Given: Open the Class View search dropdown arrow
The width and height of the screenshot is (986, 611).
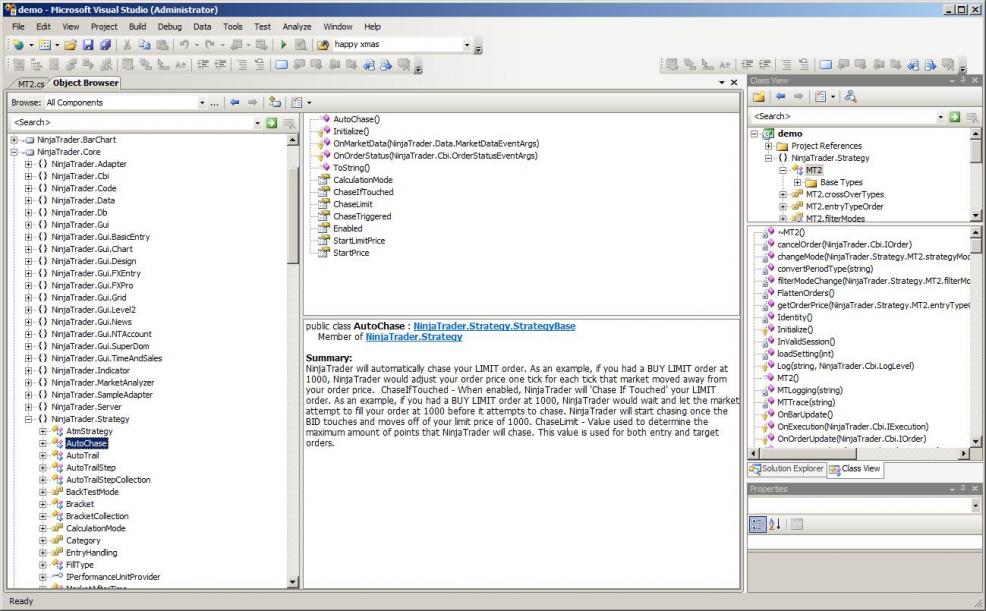Looking at the screenshot, I should (x=941, y=117).
